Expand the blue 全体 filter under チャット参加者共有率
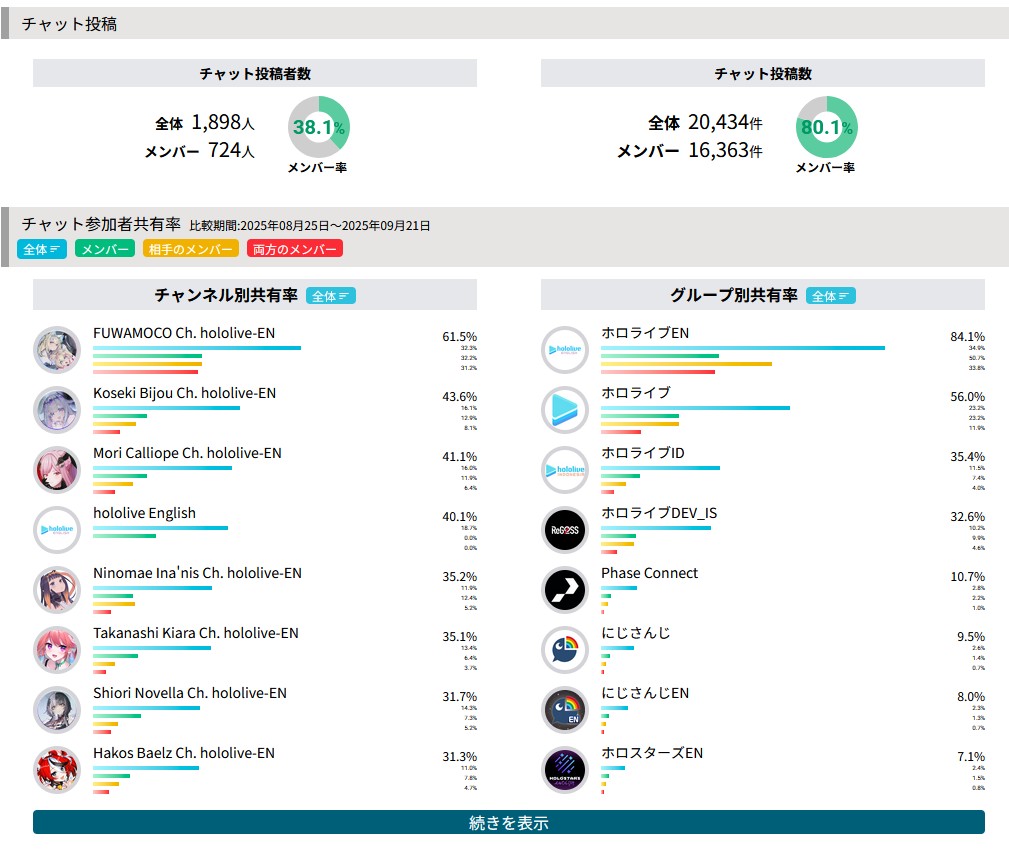Viewport: 1009px width, 849px height. tap(42, 249)
